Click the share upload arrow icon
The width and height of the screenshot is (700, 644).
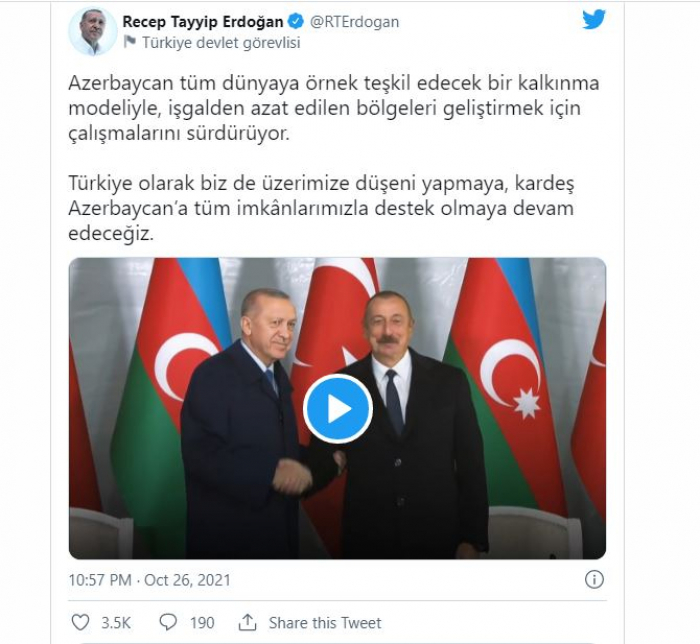(247, 622)
